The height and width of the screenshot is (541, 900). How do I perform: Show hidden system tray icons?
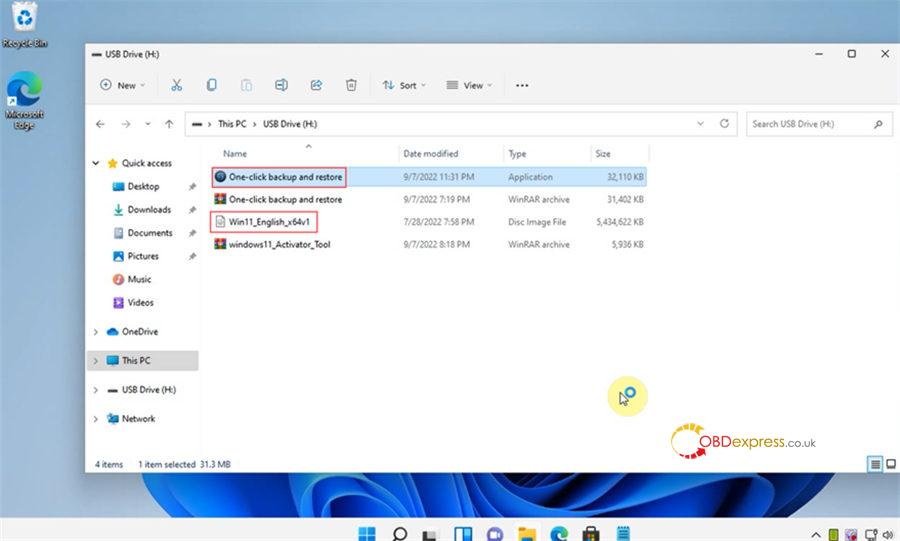816,535
